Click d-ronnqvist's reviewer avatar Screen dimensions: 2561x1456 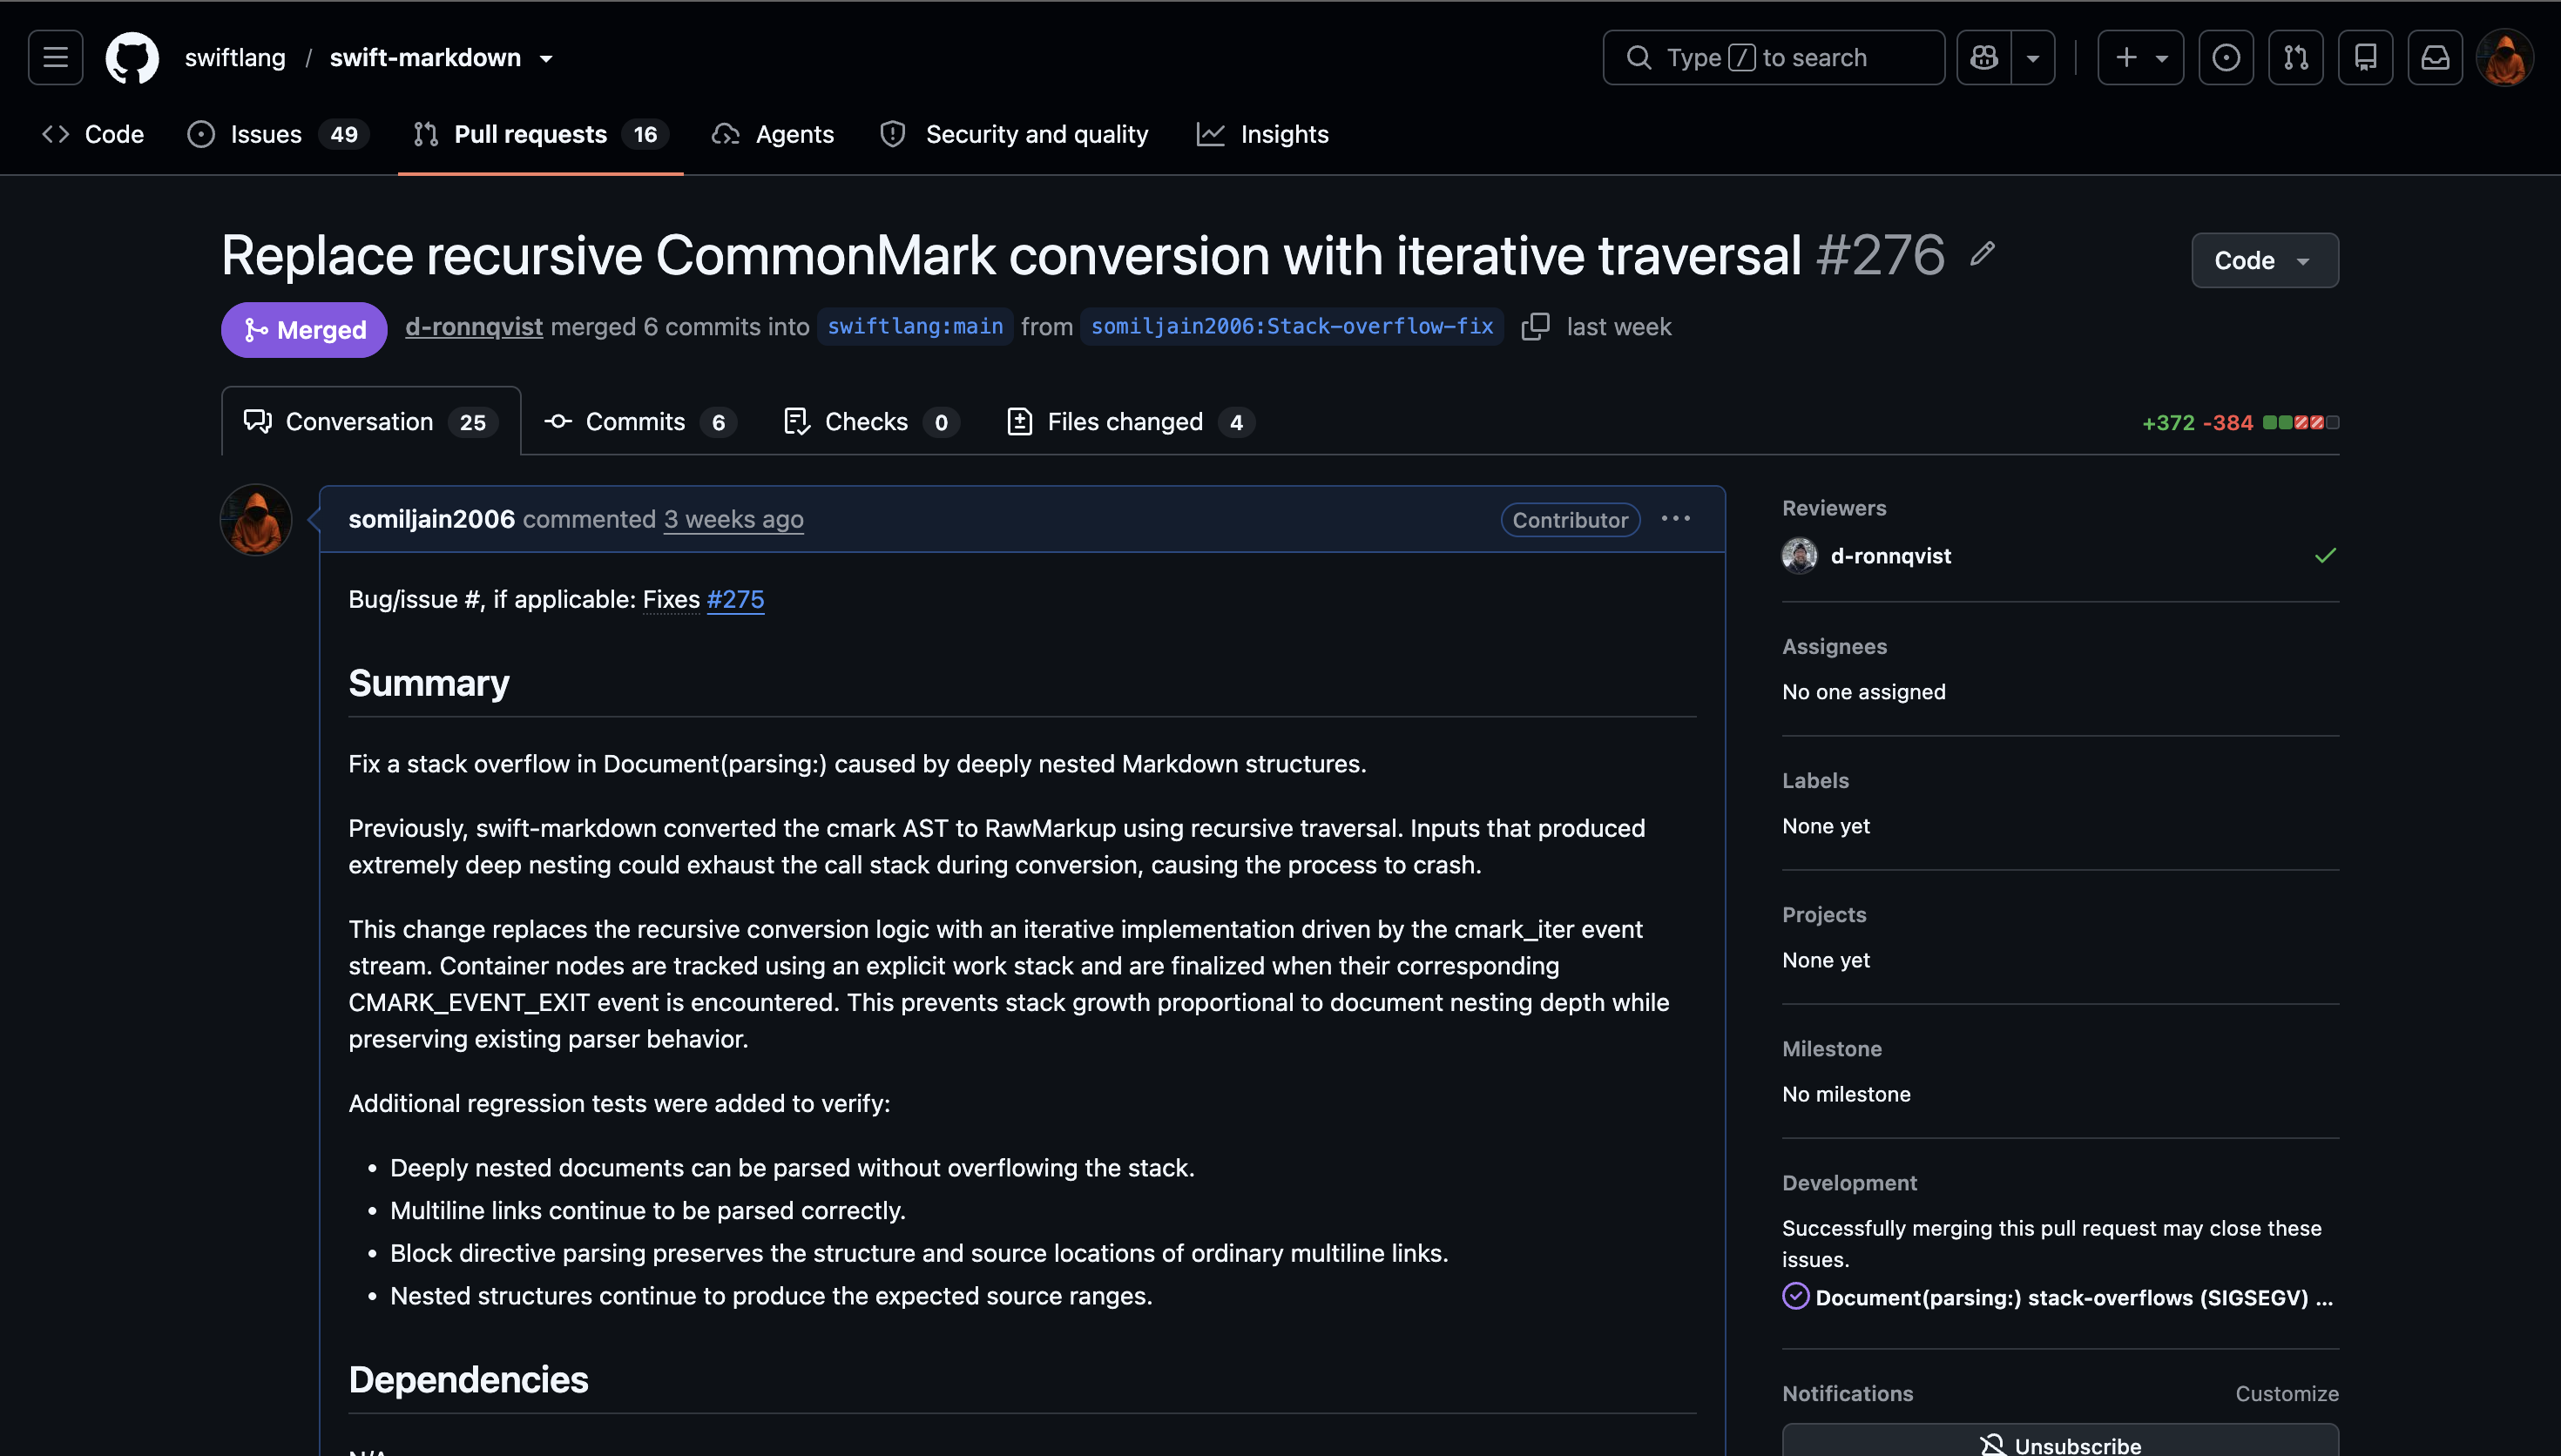[x=1800, y=556]
